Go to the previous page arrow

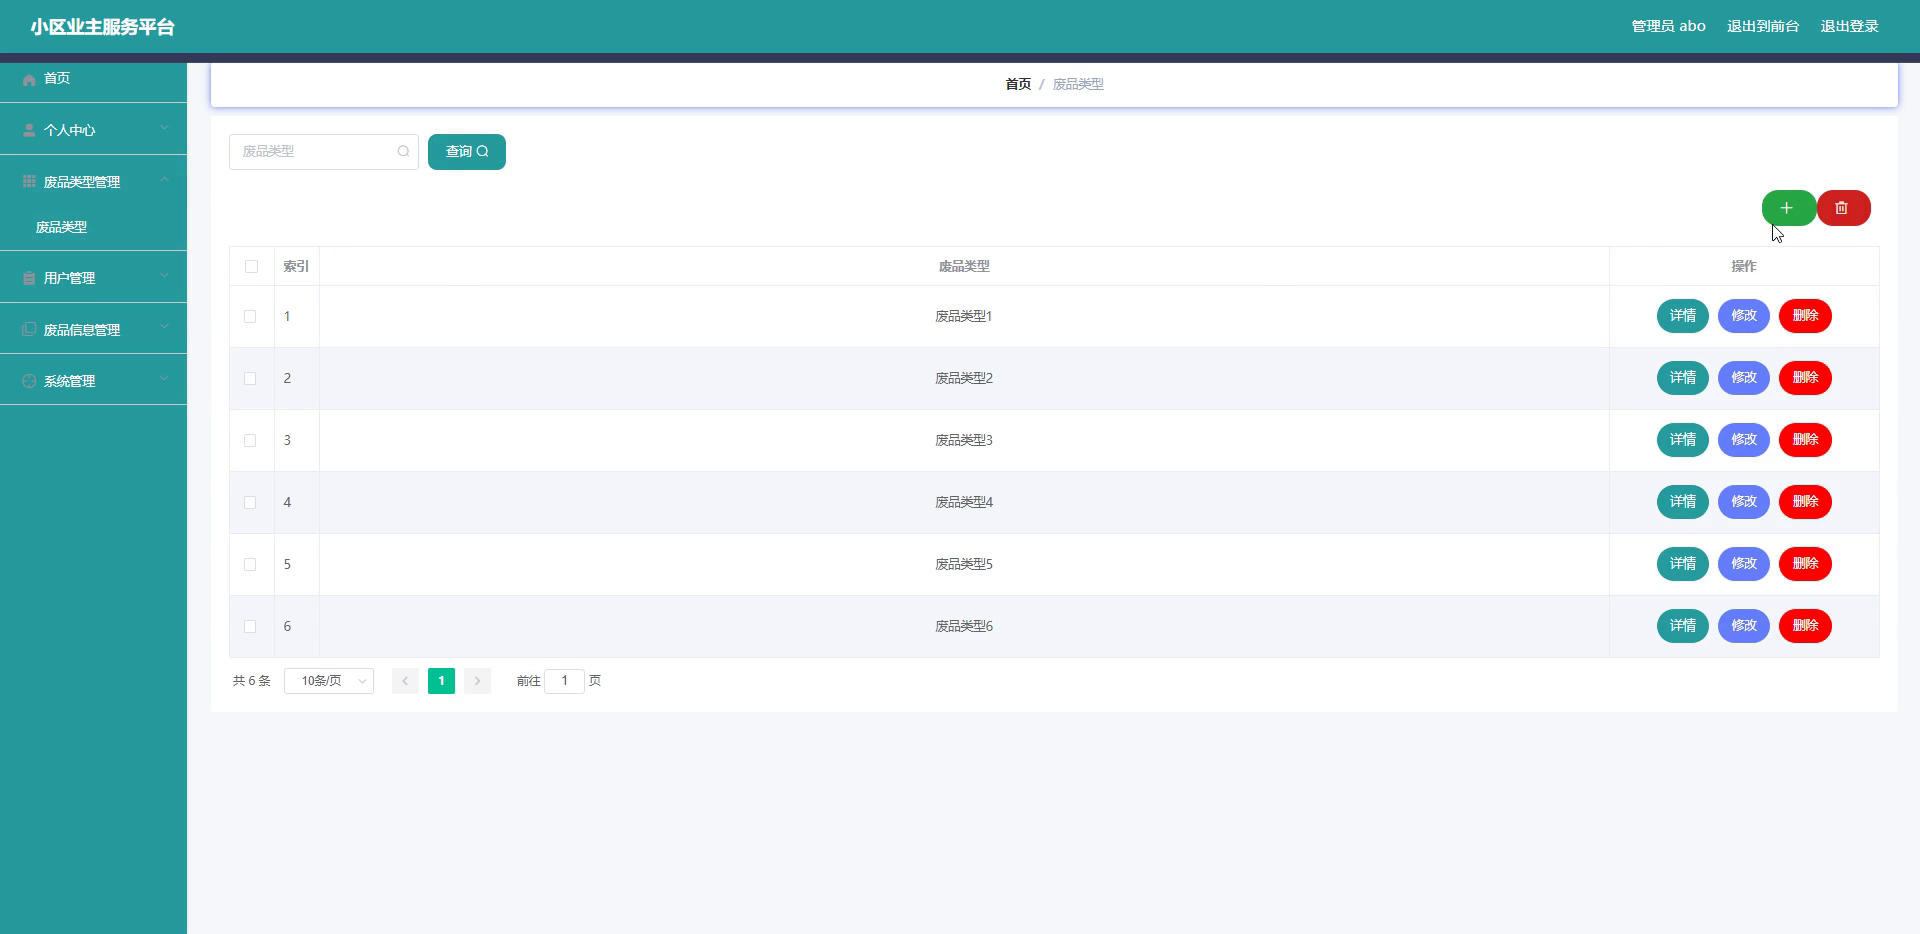(x=405, y=681)
